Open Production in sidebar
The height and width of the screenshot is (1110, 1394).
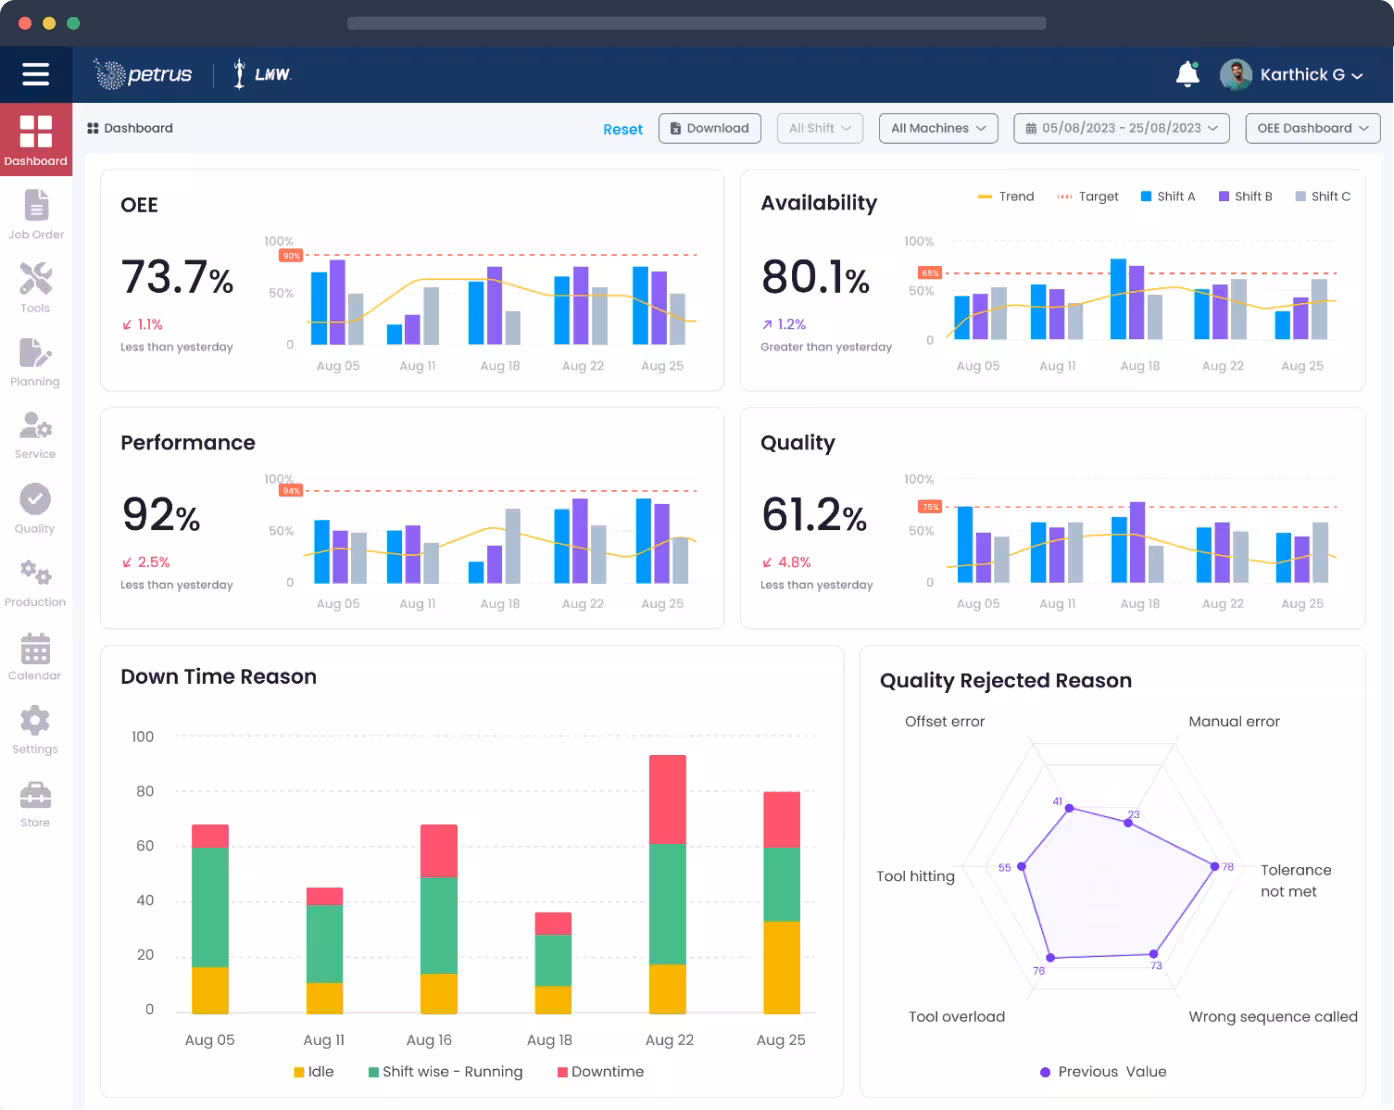tap(35, 583)
